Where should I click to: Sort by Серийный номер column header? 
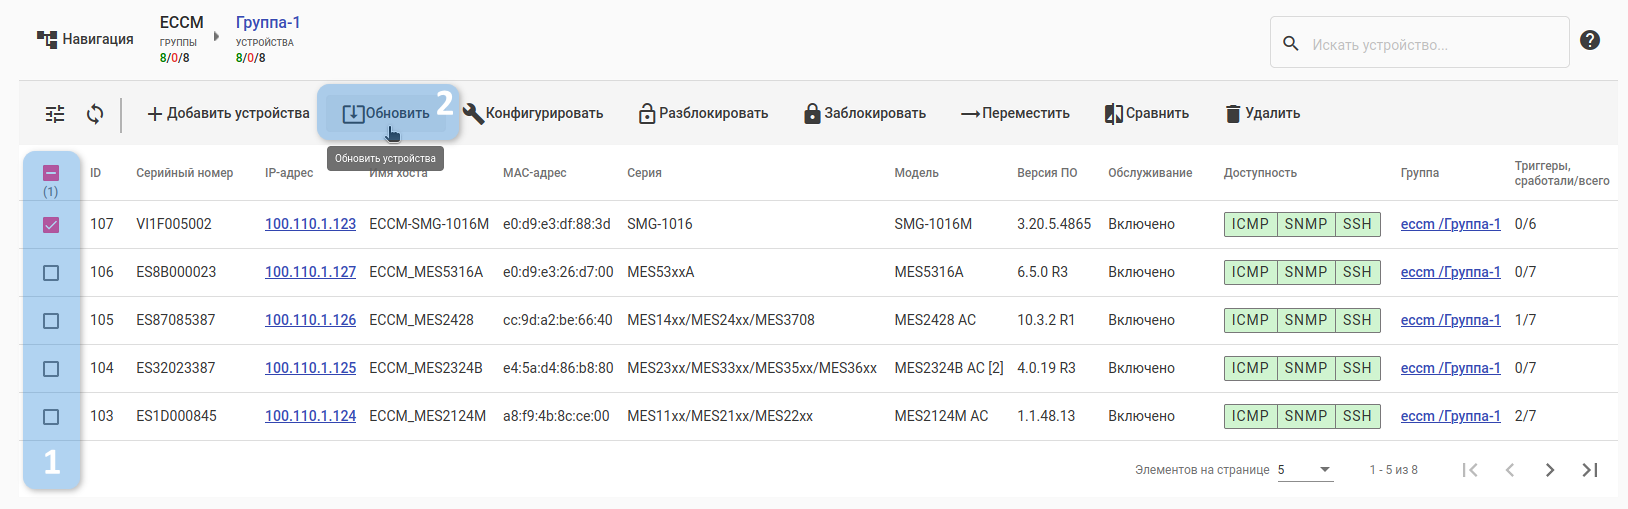[x=184, y=173]
